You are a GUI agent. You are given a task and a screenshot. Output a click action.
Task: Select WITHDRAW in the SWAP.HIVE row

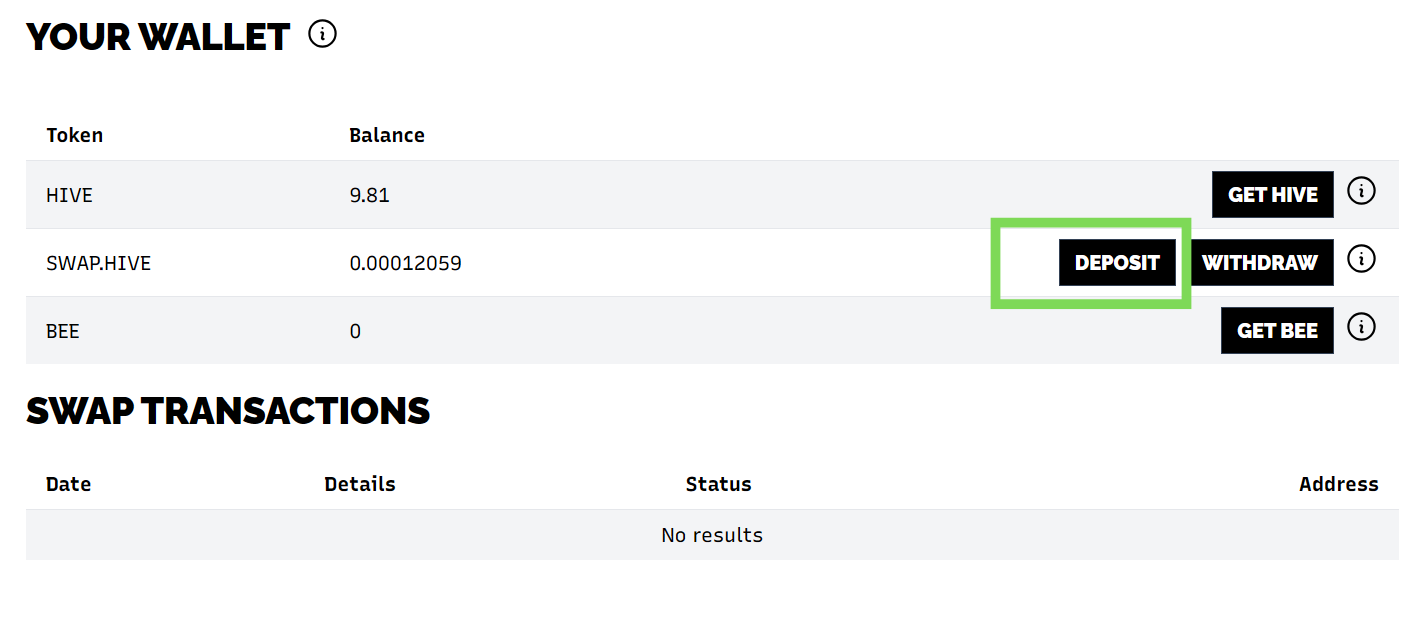1260,263
